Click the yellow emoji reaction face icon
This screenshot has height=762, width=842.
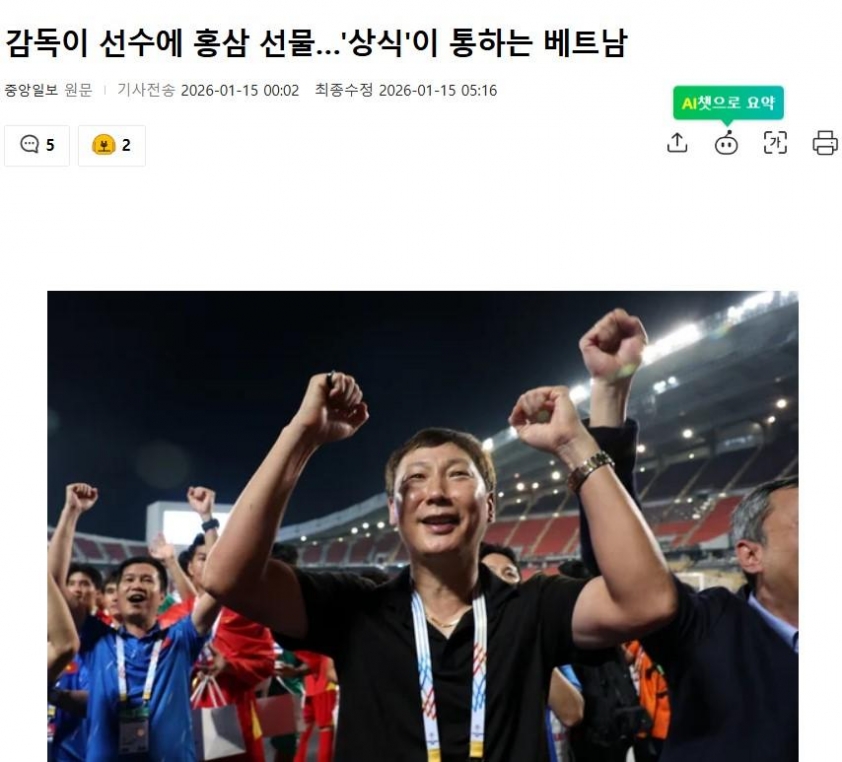pyautogui.click(x=104, y=145)
